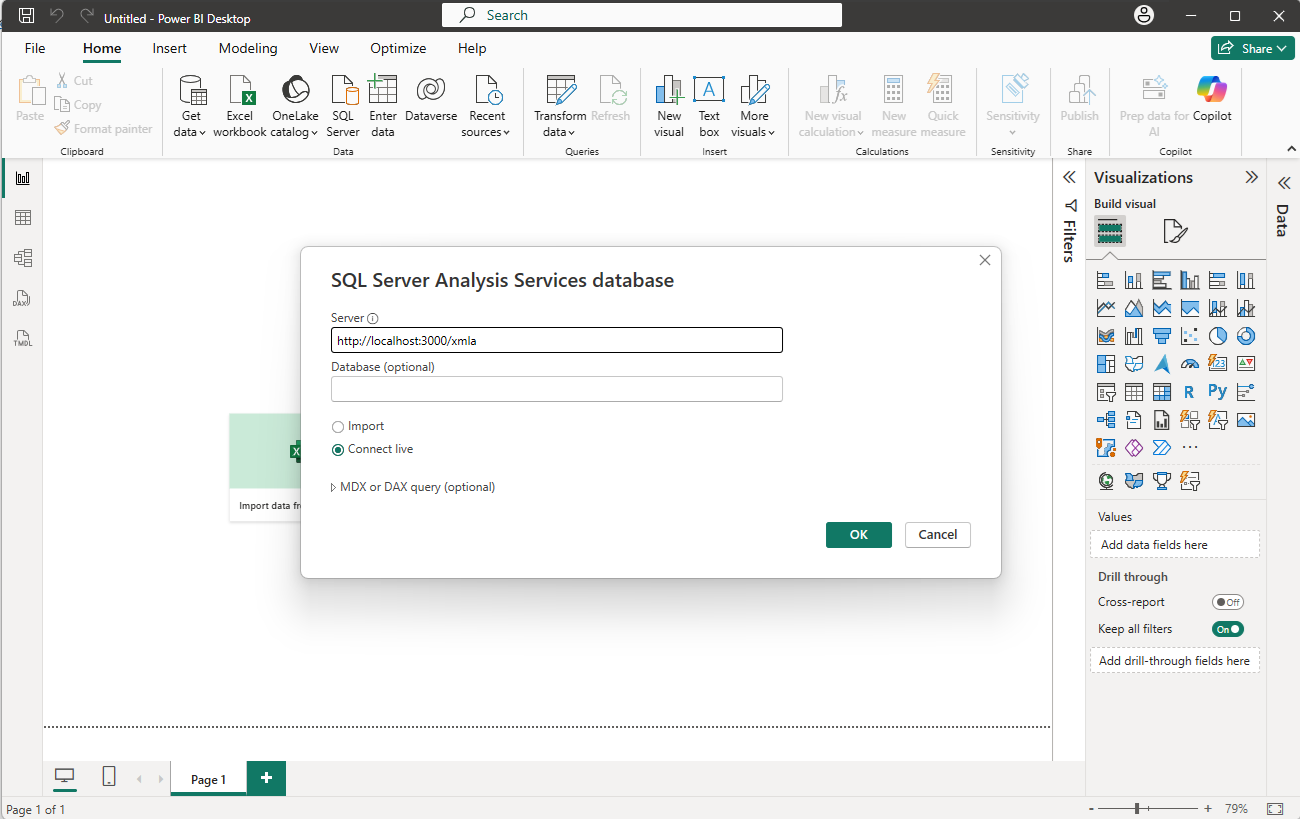Insert a Text box from ribbon

point(709,106)
